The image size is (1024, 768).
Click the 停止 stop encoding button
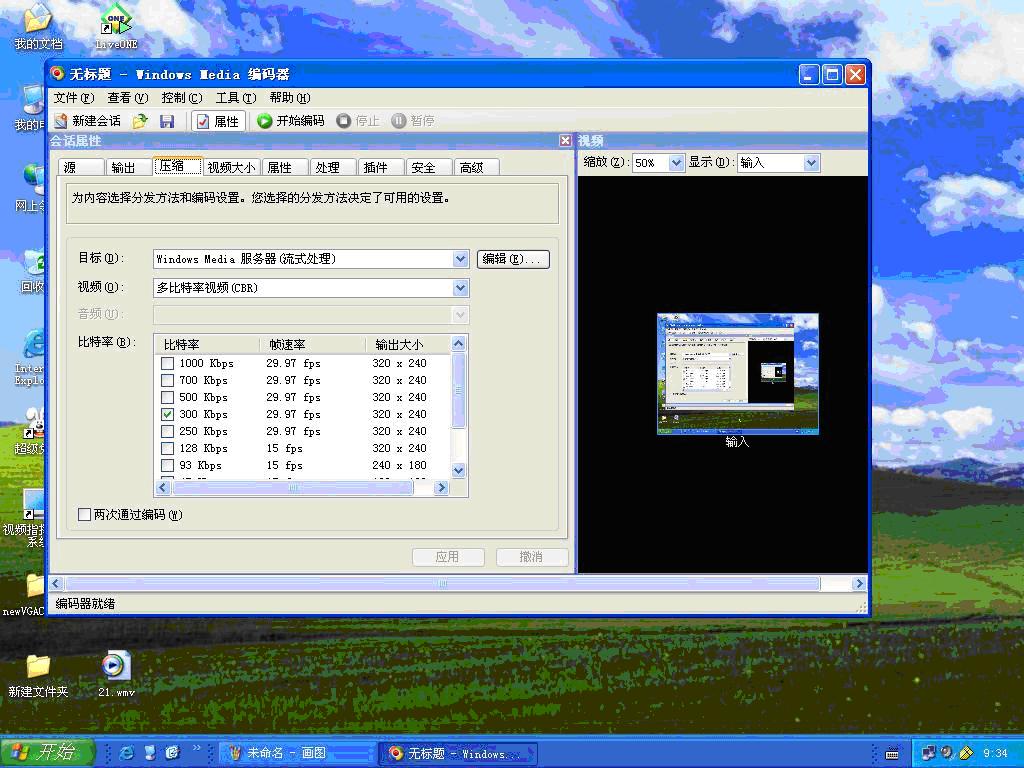point(357,121)
